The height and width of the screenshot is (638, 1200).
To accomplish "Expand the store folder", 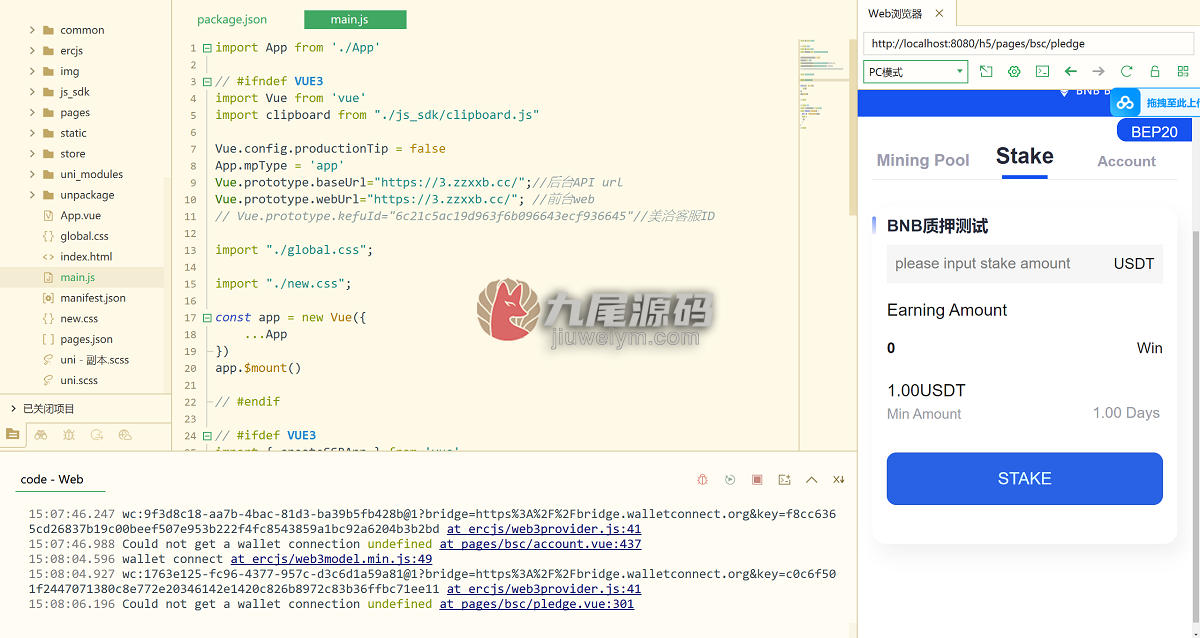I will [x=32, y=154].
